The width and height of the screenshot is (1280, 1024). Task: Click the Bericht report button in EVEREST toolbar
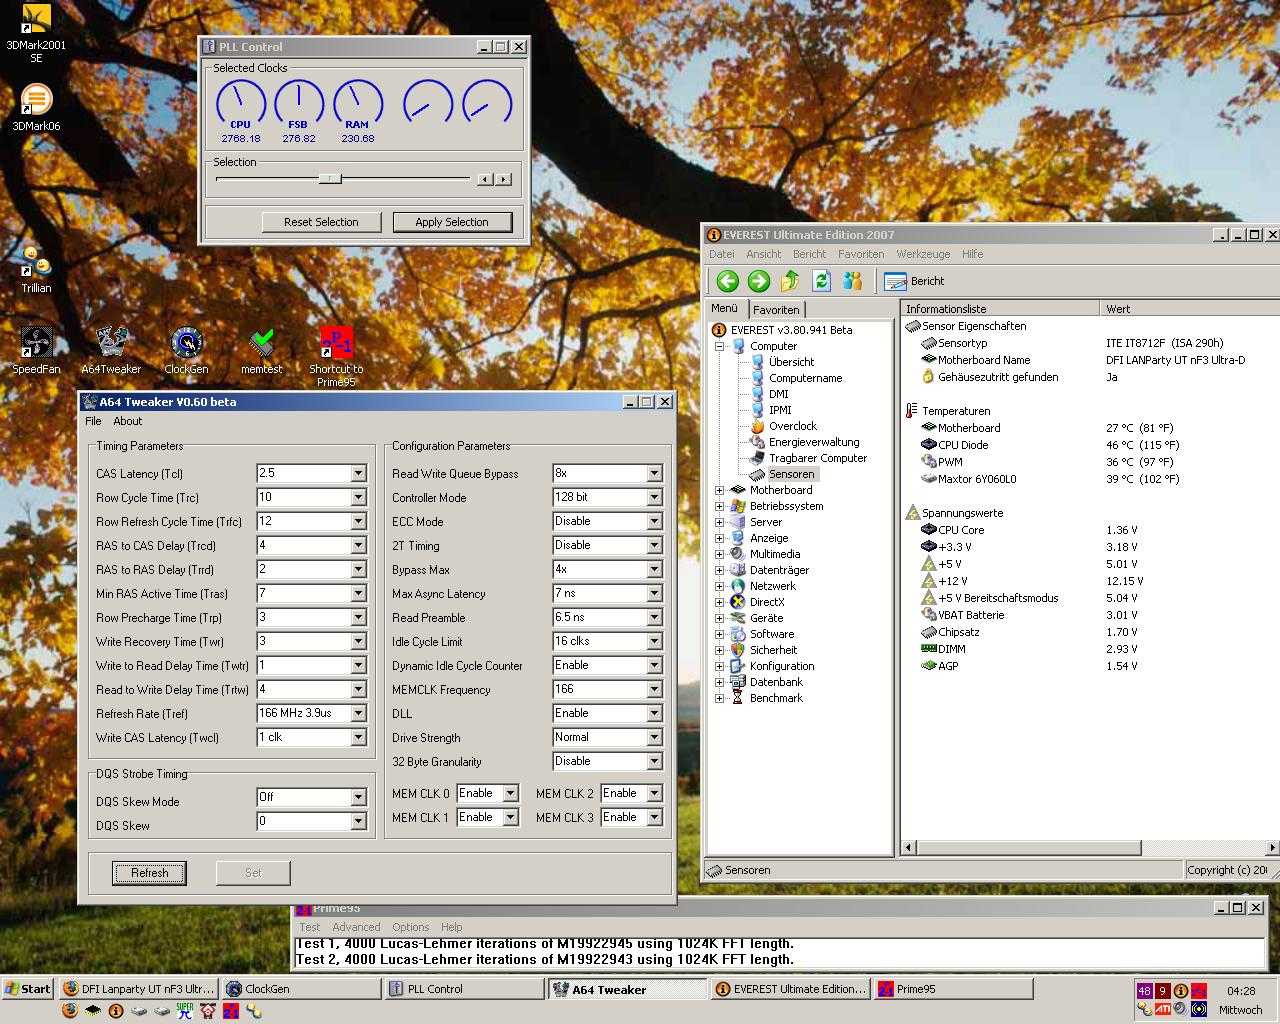tap(915, 281)
